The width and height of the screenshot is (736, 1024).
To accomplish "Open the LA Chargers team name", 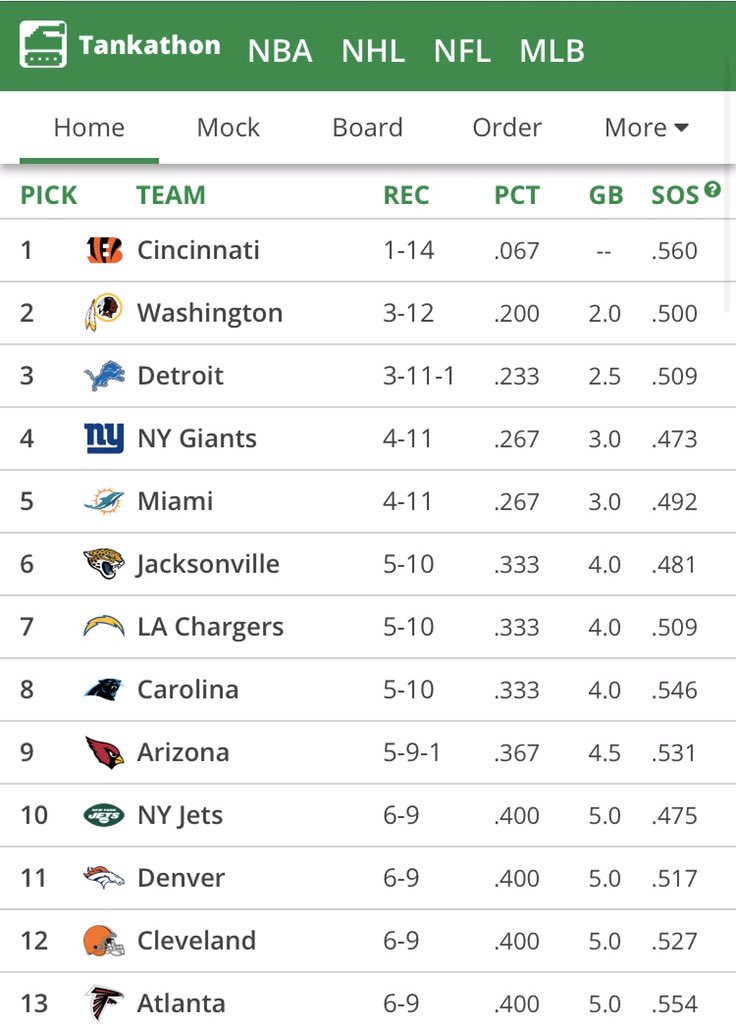I will pyautogui.click(x=210, y=627).
